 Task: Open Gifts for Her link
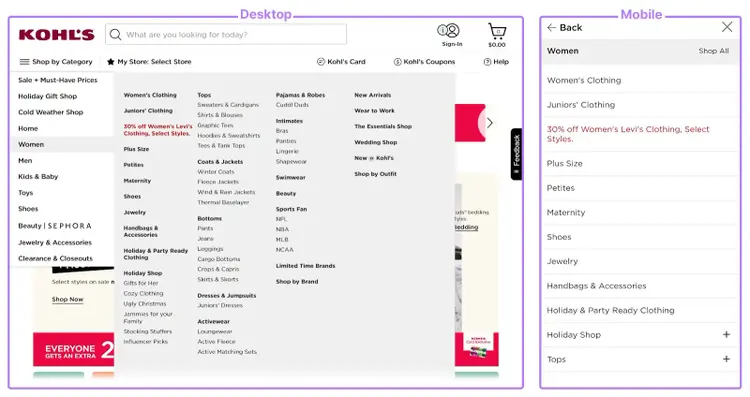click(141, 283)
